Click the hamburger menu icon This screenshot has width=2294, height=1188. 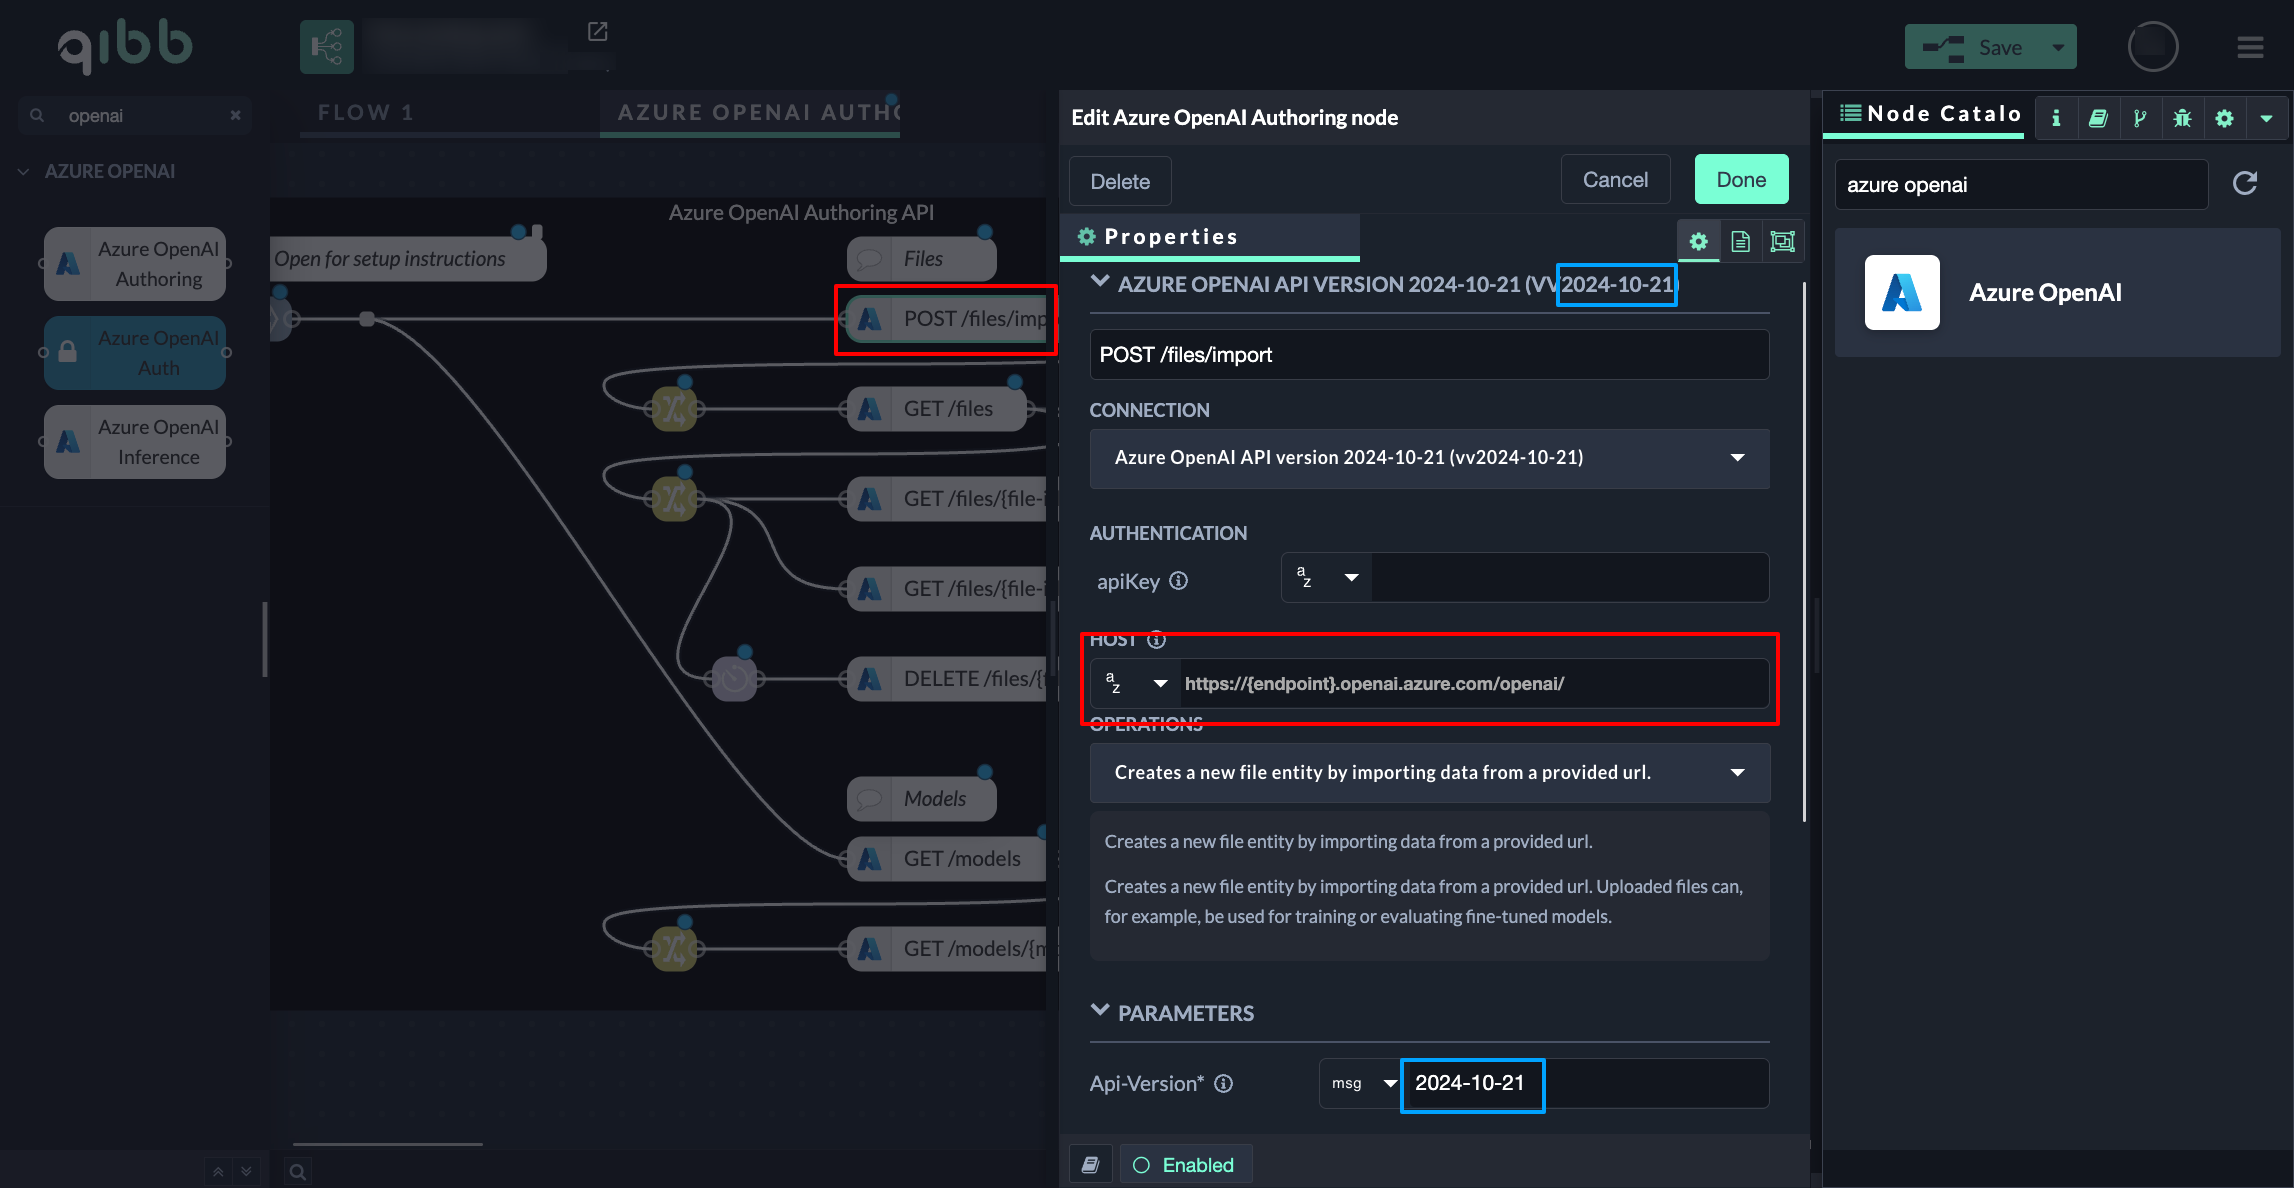coord(2250,47)
